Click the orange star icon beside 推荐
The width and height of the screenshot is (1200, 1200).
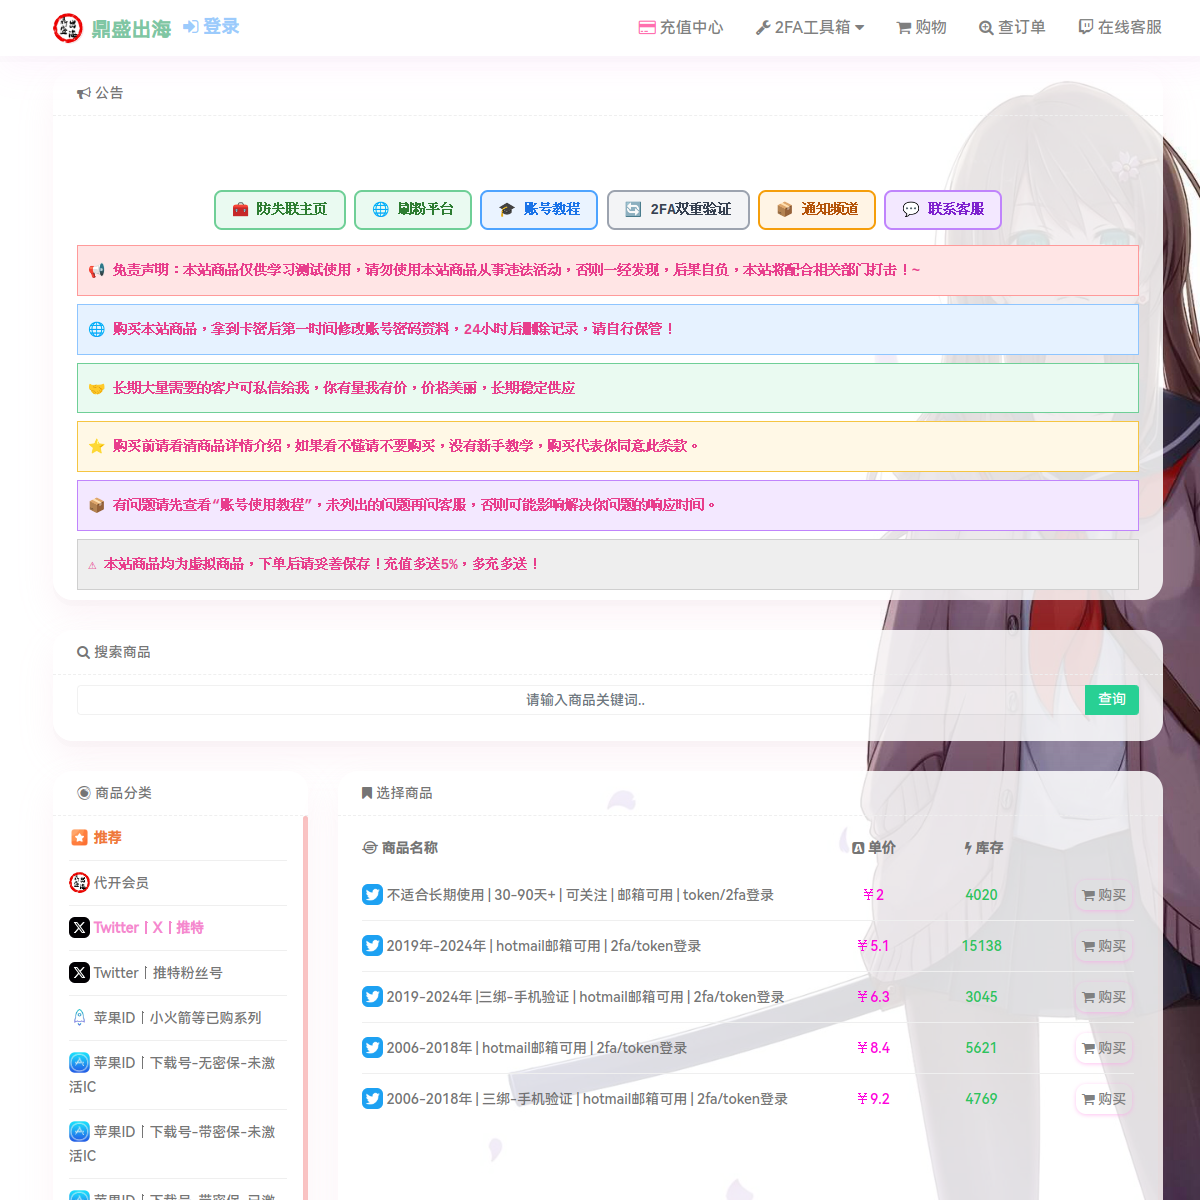point(79,838)
